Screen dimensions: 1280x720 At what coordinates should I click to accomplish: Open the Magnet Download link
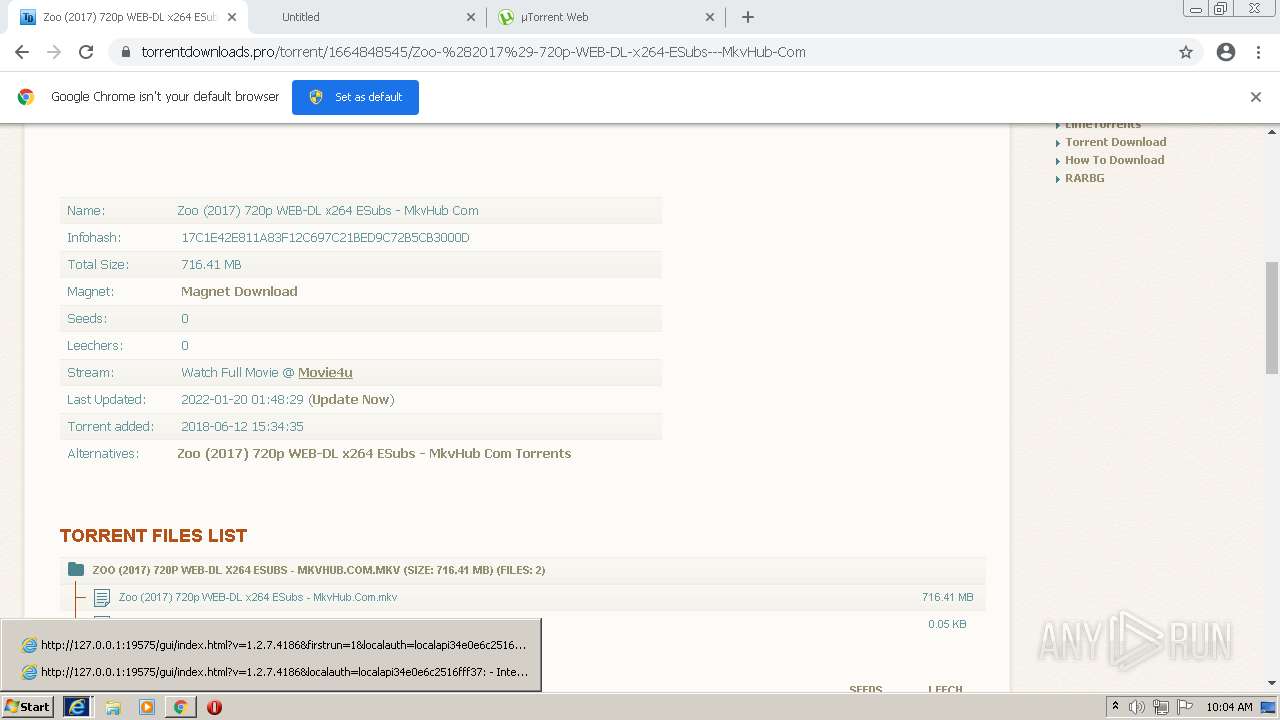[x=239, y=291]
